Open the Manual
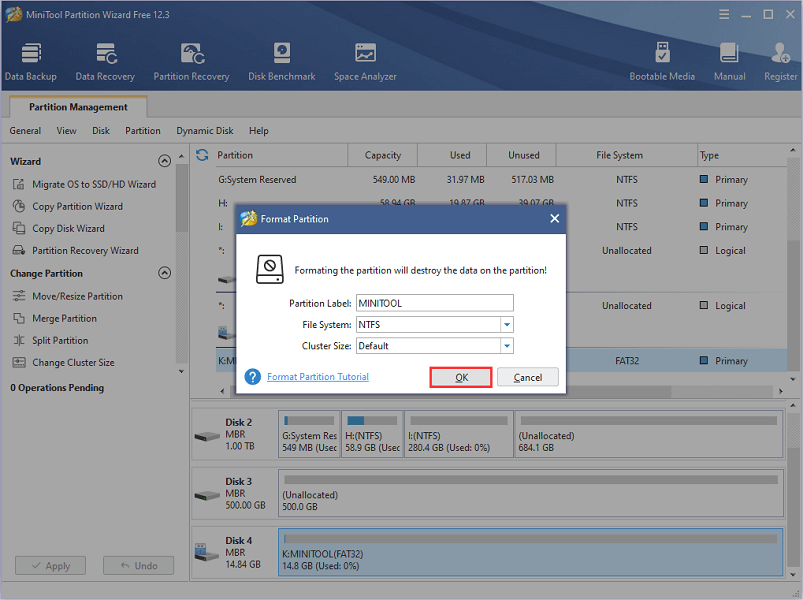Image resolution: width=803 pixels, height=600 pixels. coord(729,61)
